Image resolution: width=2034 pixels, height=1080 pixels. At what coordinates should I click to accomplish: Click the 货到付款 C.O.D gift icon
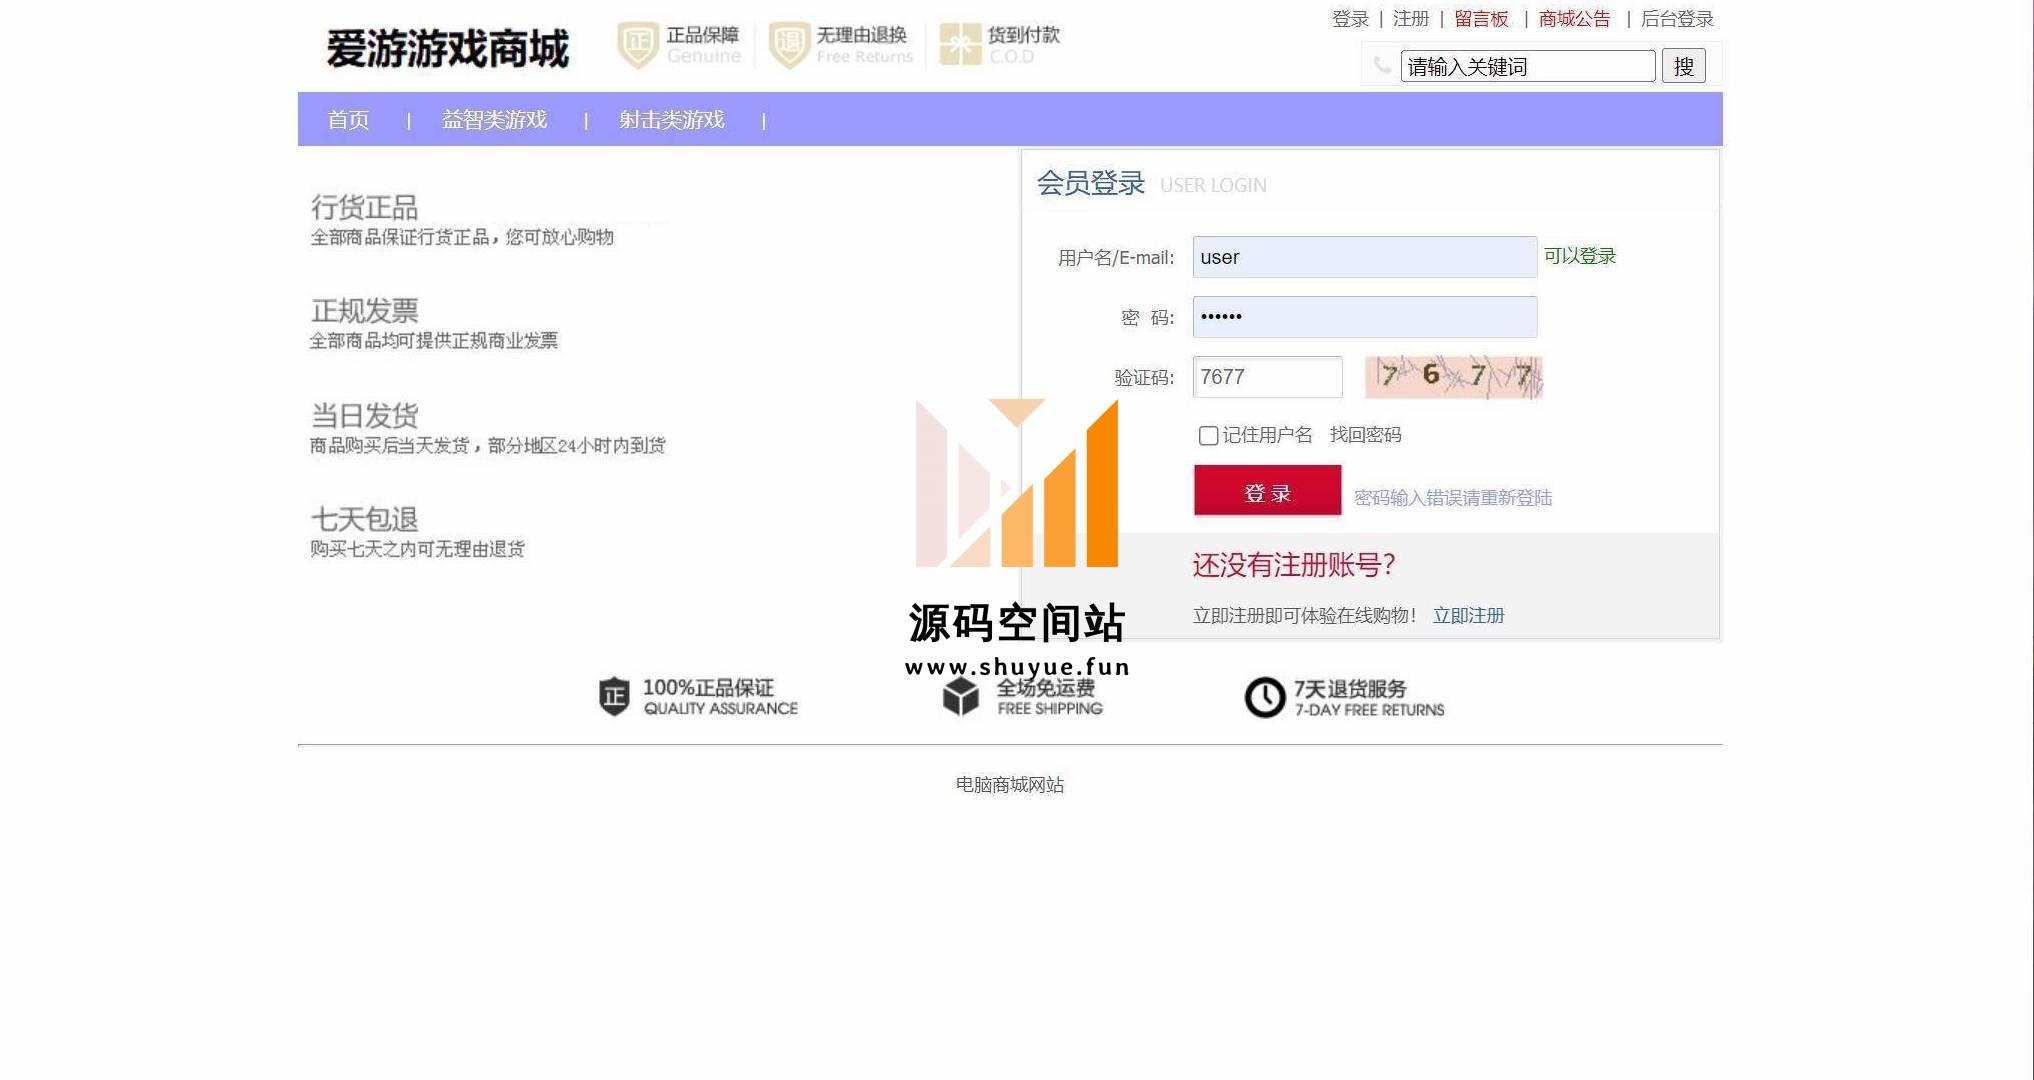960,45
